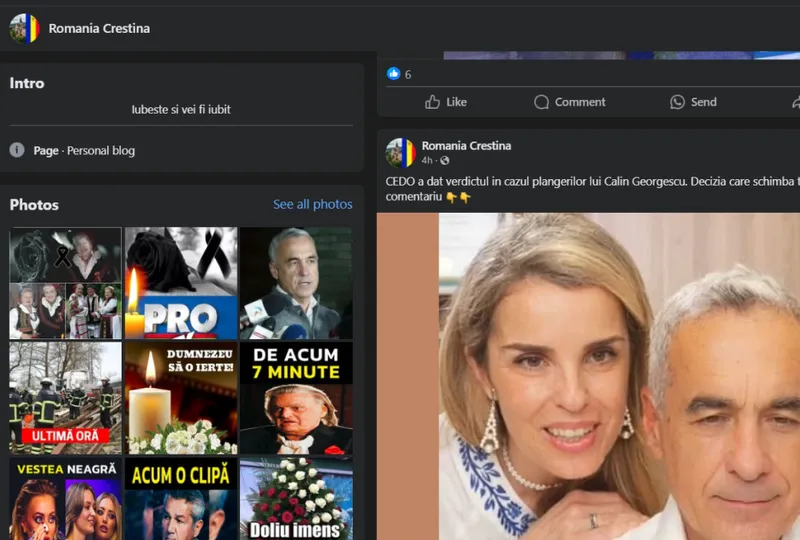Open the DE ACUM 7 MINUTE thumbnail
This screenshot has width=800, height=540.
pos(296,398)
